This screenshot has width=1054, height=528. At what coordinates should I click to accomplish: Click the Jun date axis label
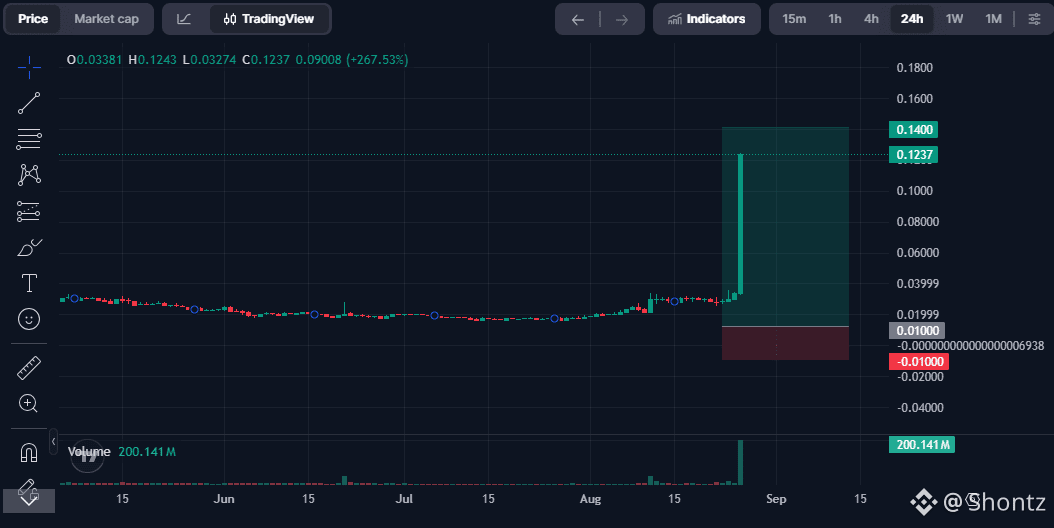224,498
